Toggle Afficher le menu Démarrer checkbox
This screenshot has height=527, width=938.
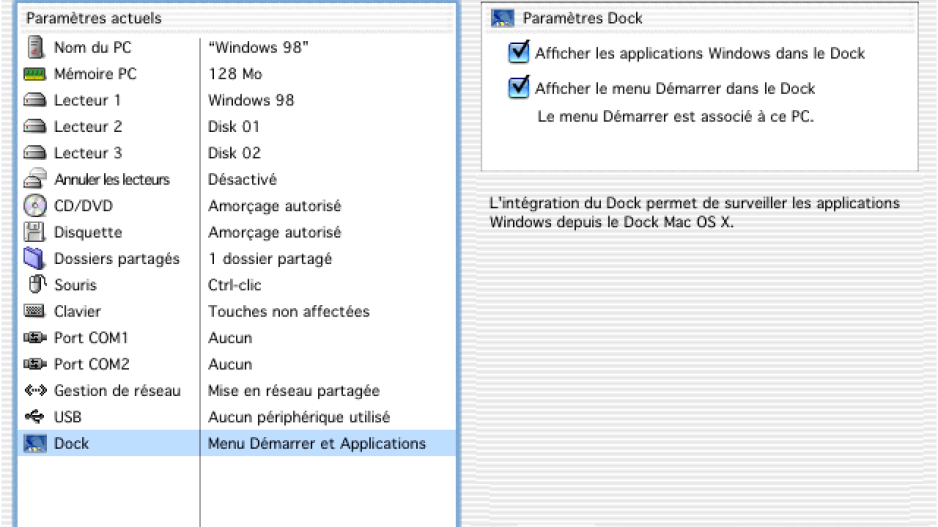click(518, 88)
